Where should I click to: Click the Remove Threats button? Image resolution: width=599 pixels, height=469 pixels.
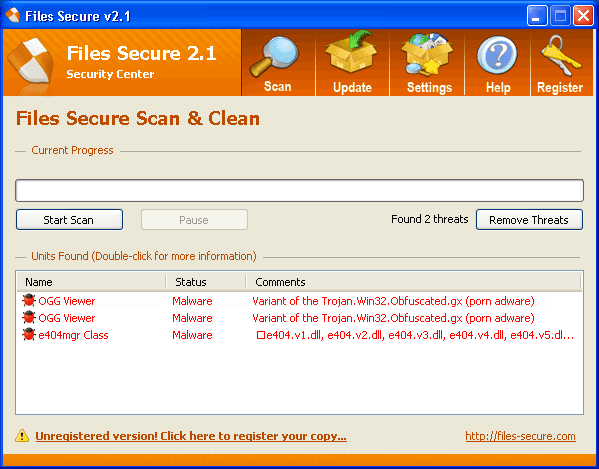[529, 220]
